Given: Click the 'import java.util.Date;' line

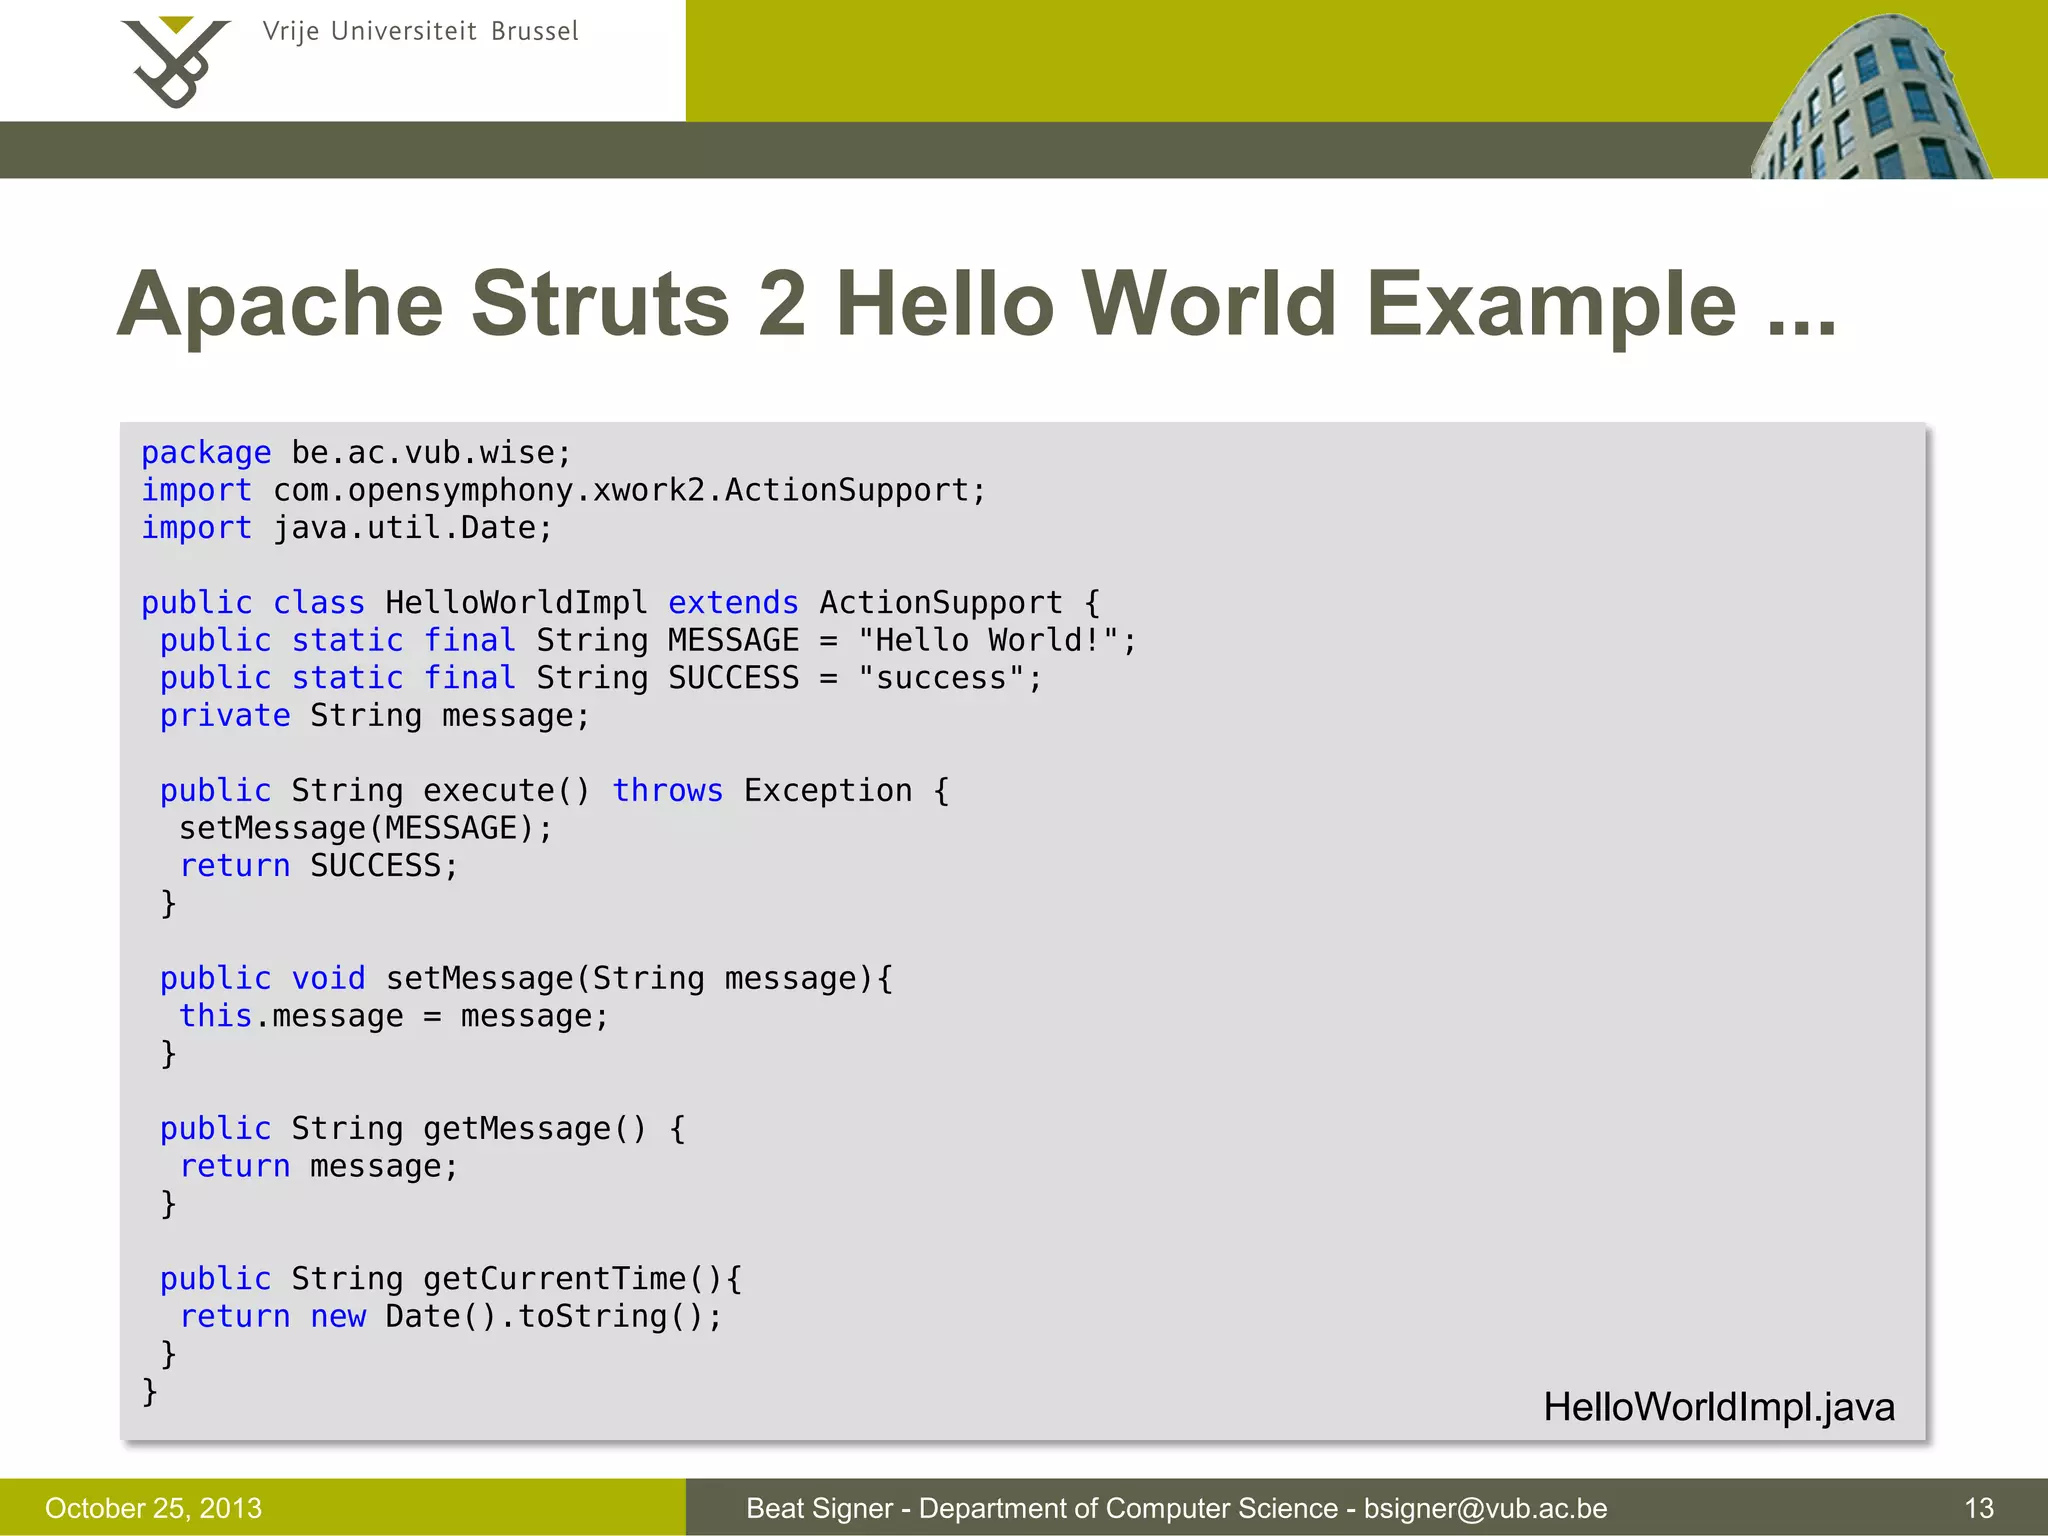Looking at the screenshot, I should pos(347,527).
